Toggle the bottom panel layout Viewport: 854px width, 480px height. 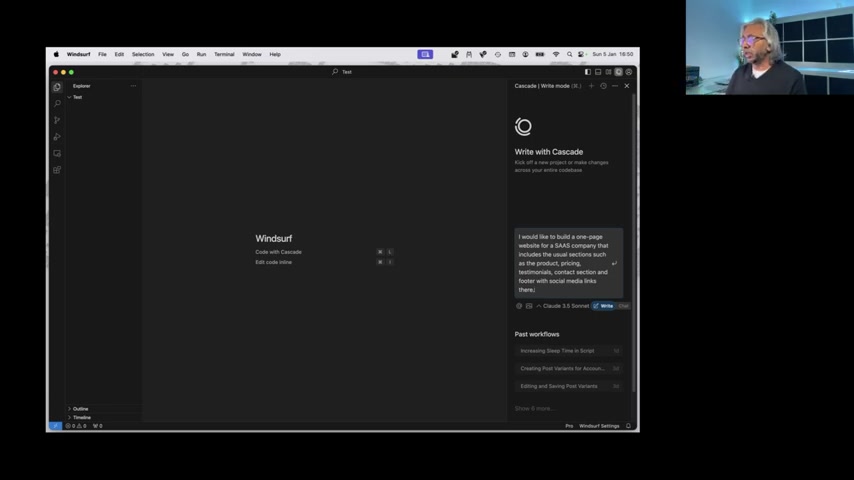click(598, 72)
